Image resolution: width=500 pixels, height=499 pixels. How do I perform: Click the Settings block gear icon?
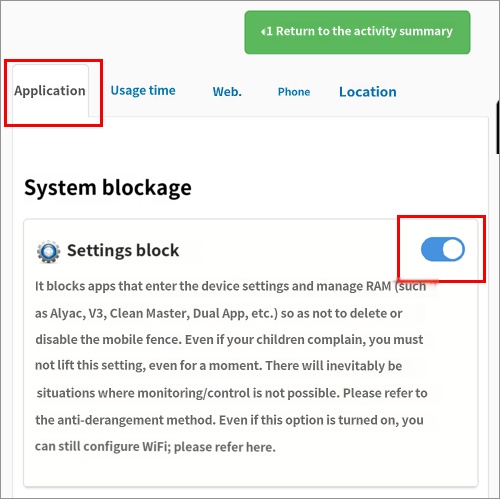pos(49,251)
